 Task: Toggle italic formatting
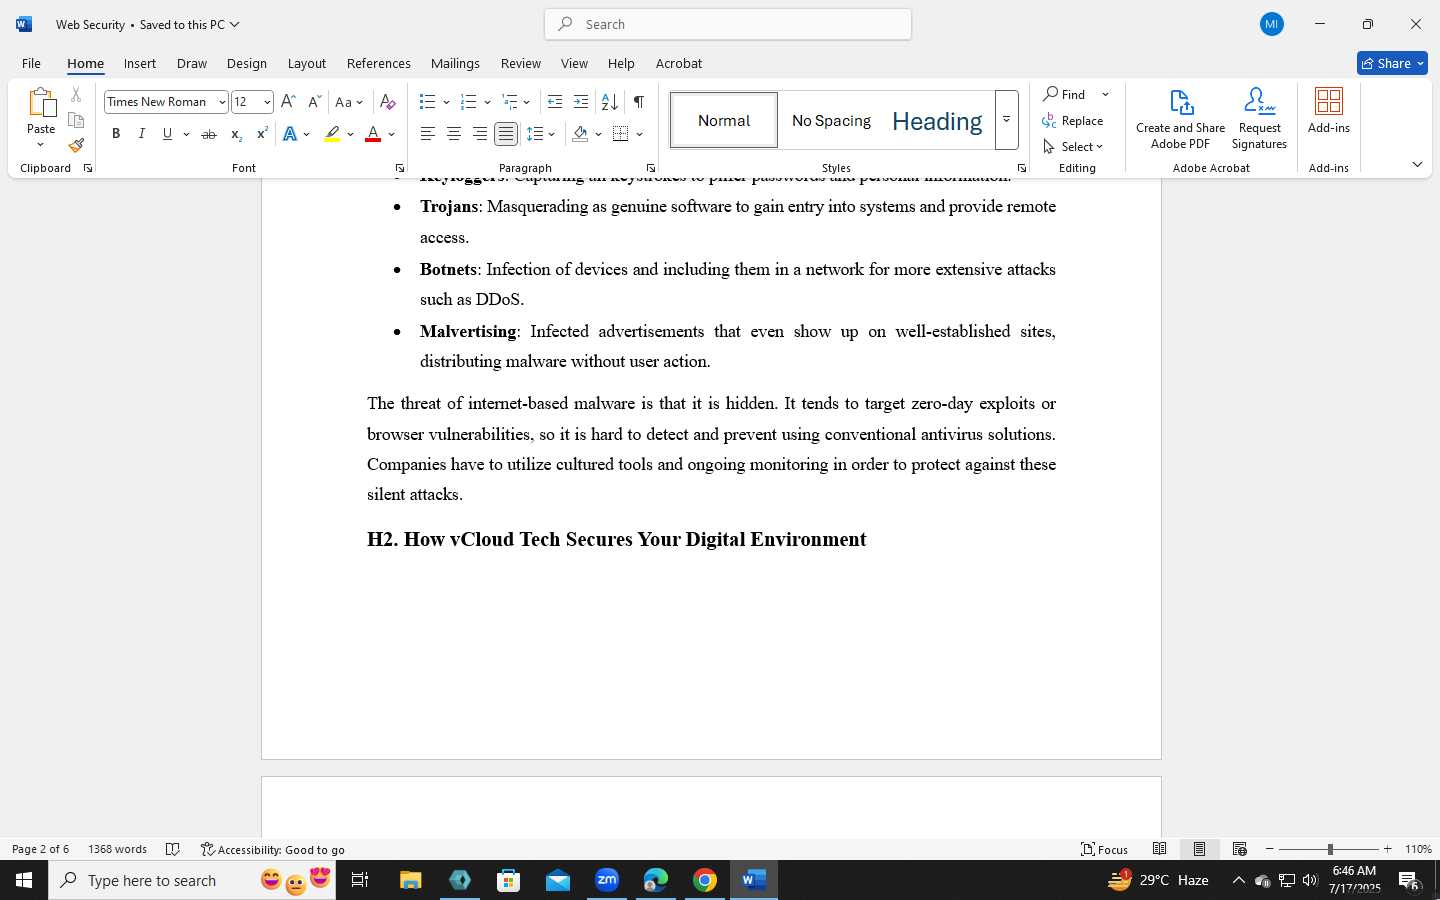click(x=142, y=134)
